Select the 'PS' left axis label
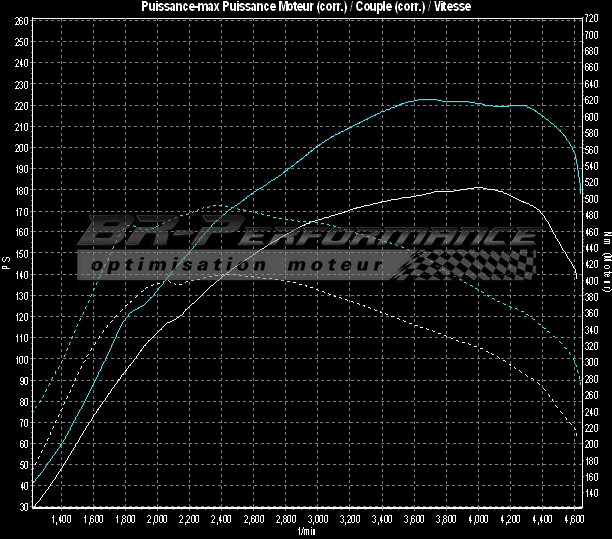Screen dimensions: 612x539 click(x=6, y=264)
